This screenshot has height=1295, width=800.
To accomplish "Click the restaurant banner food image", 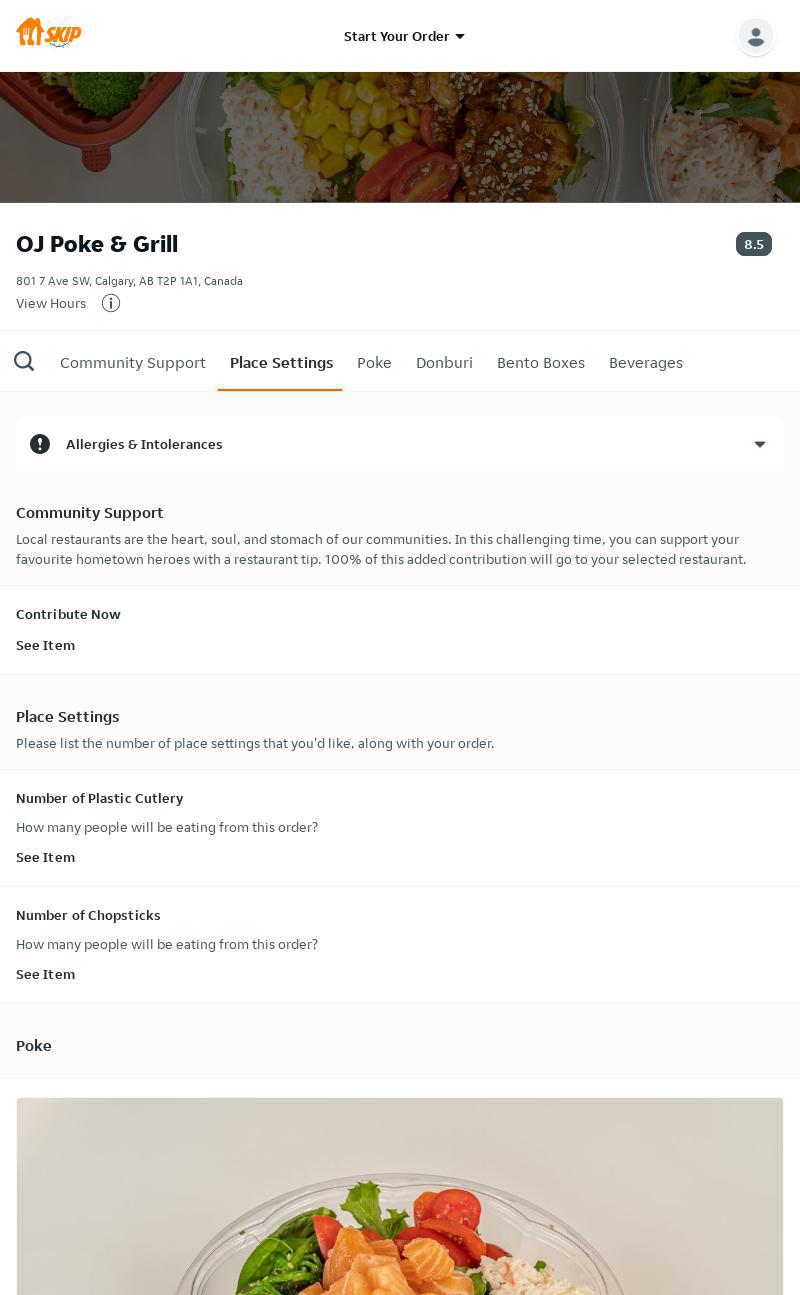I will (x=400, y=137).
